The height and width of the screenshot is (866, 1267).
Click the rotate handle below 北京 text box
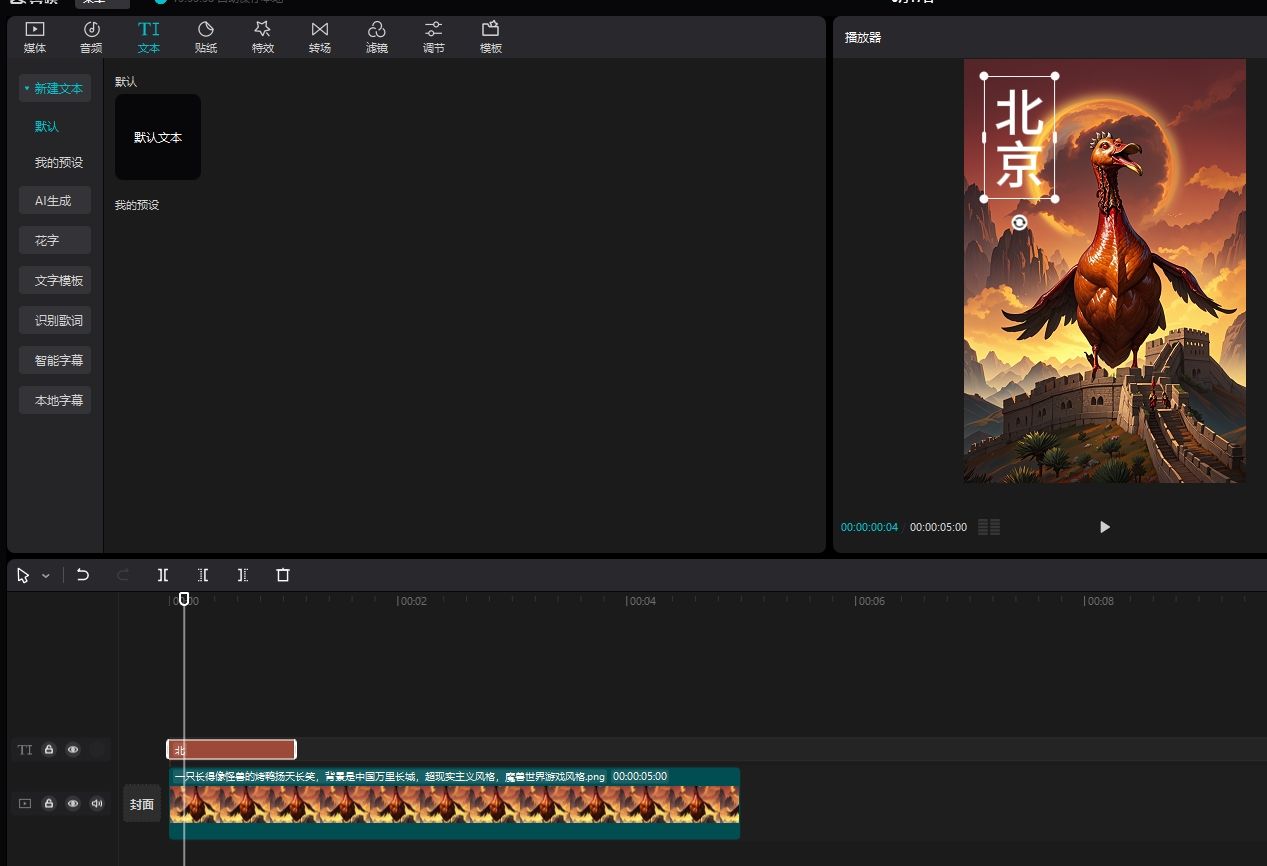pyautogui.click(x=1019, y=223)
